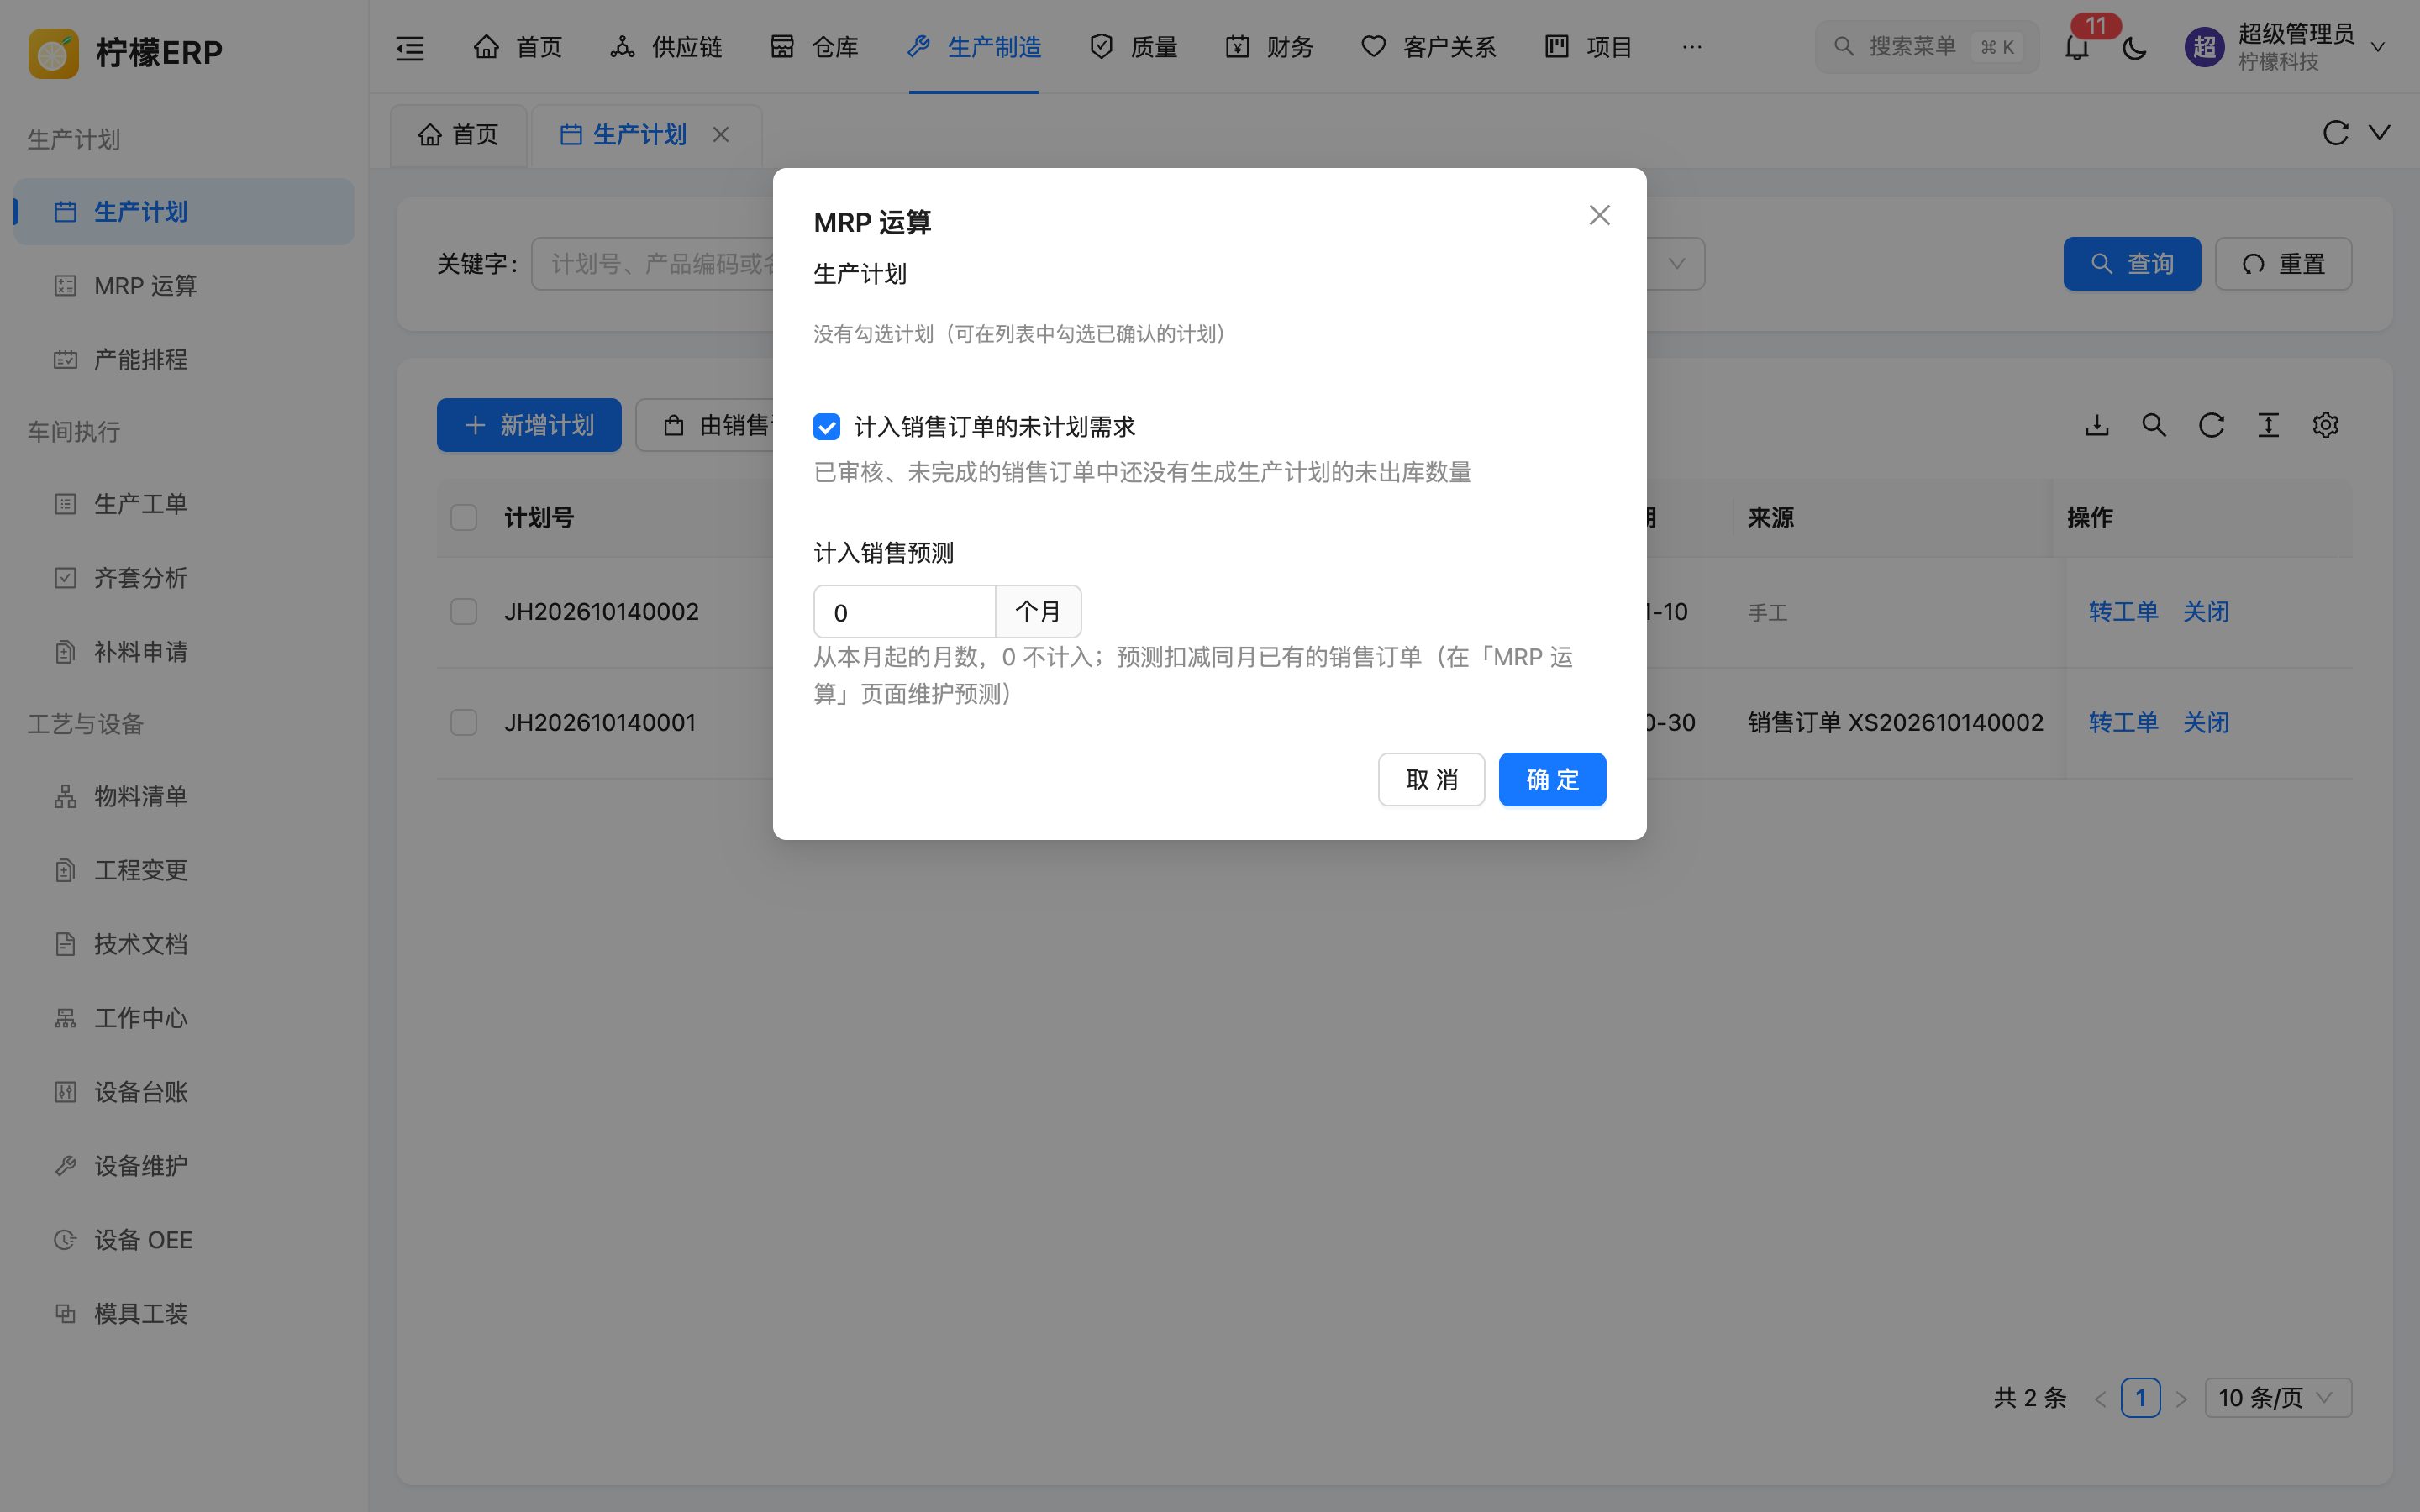Click the 柠檬ERP logo icon
The width and height of the screenshot is (2420, 1512).
point(53,52)
